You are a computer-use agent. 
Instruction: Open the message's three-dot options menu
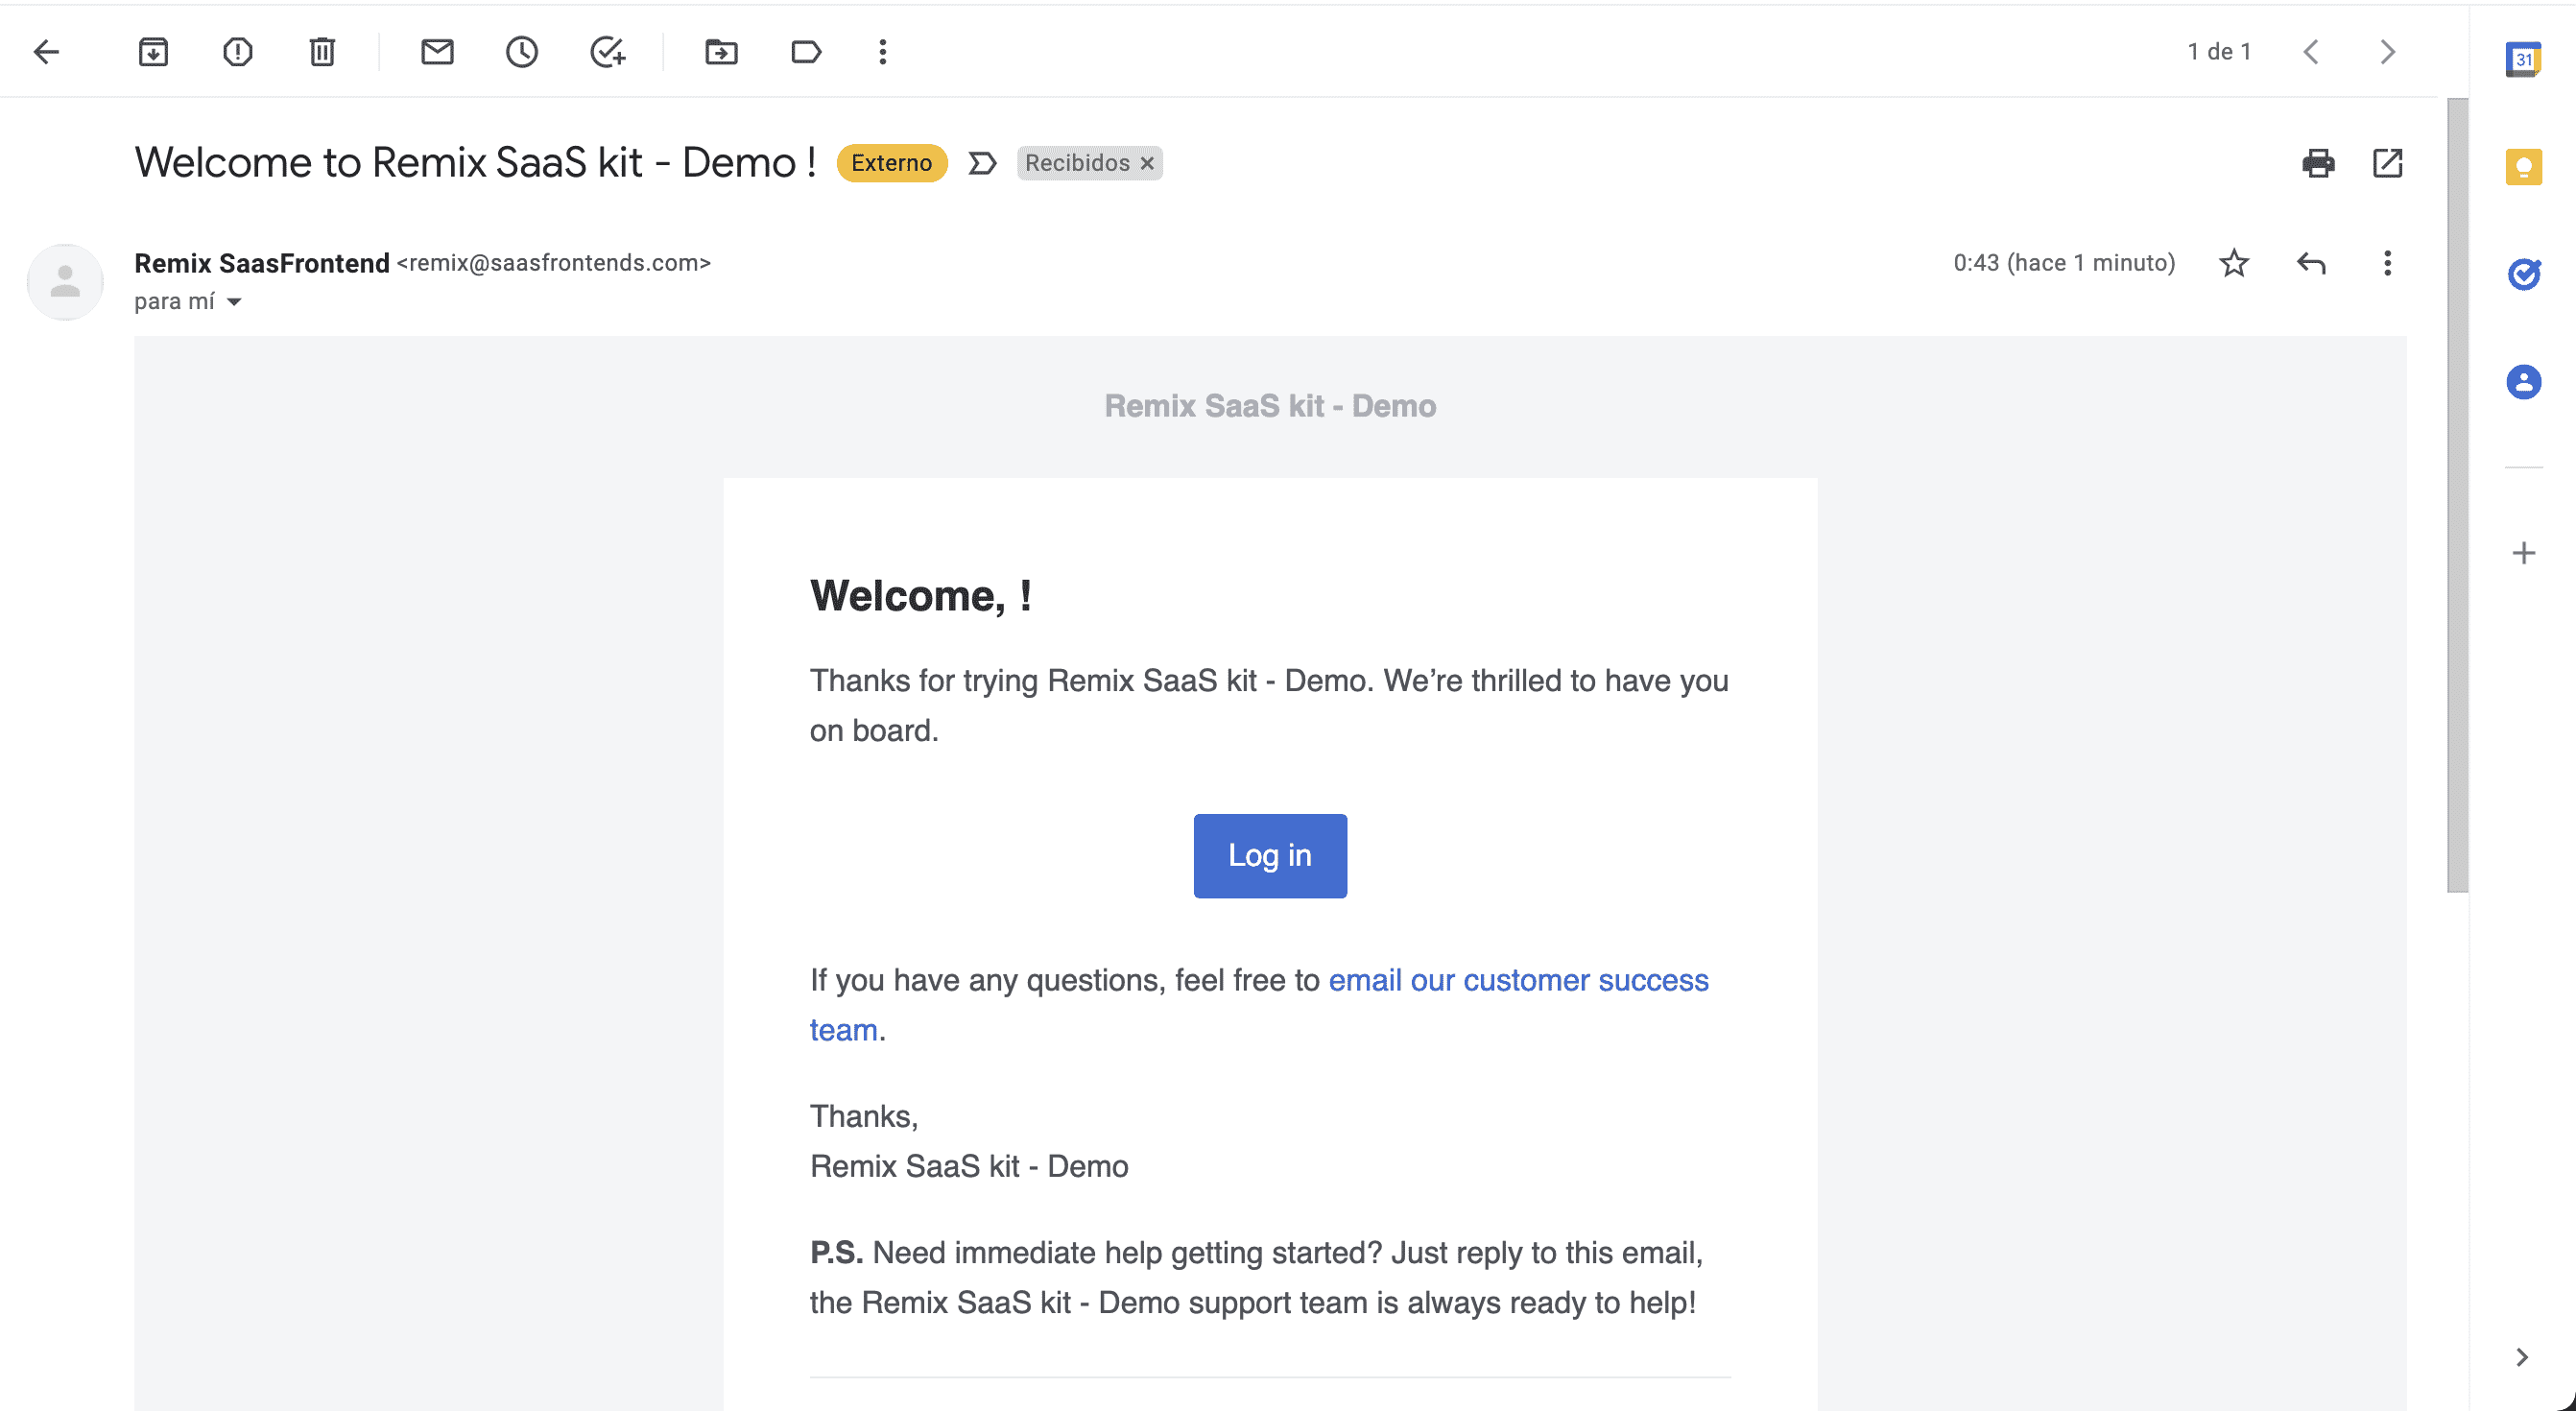[x=2387, y=263]
